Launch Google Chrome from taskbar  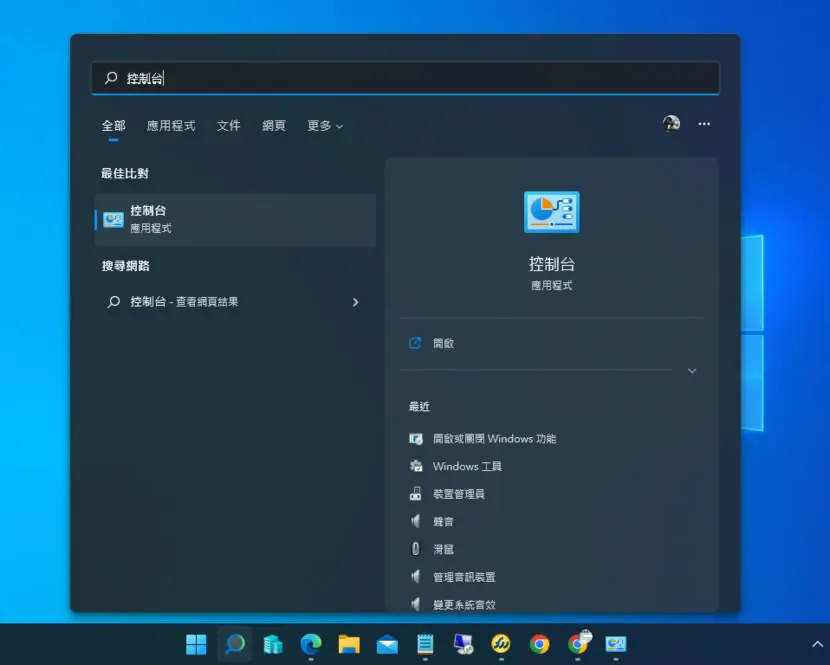pyautogui.click(x=539, y=644)
